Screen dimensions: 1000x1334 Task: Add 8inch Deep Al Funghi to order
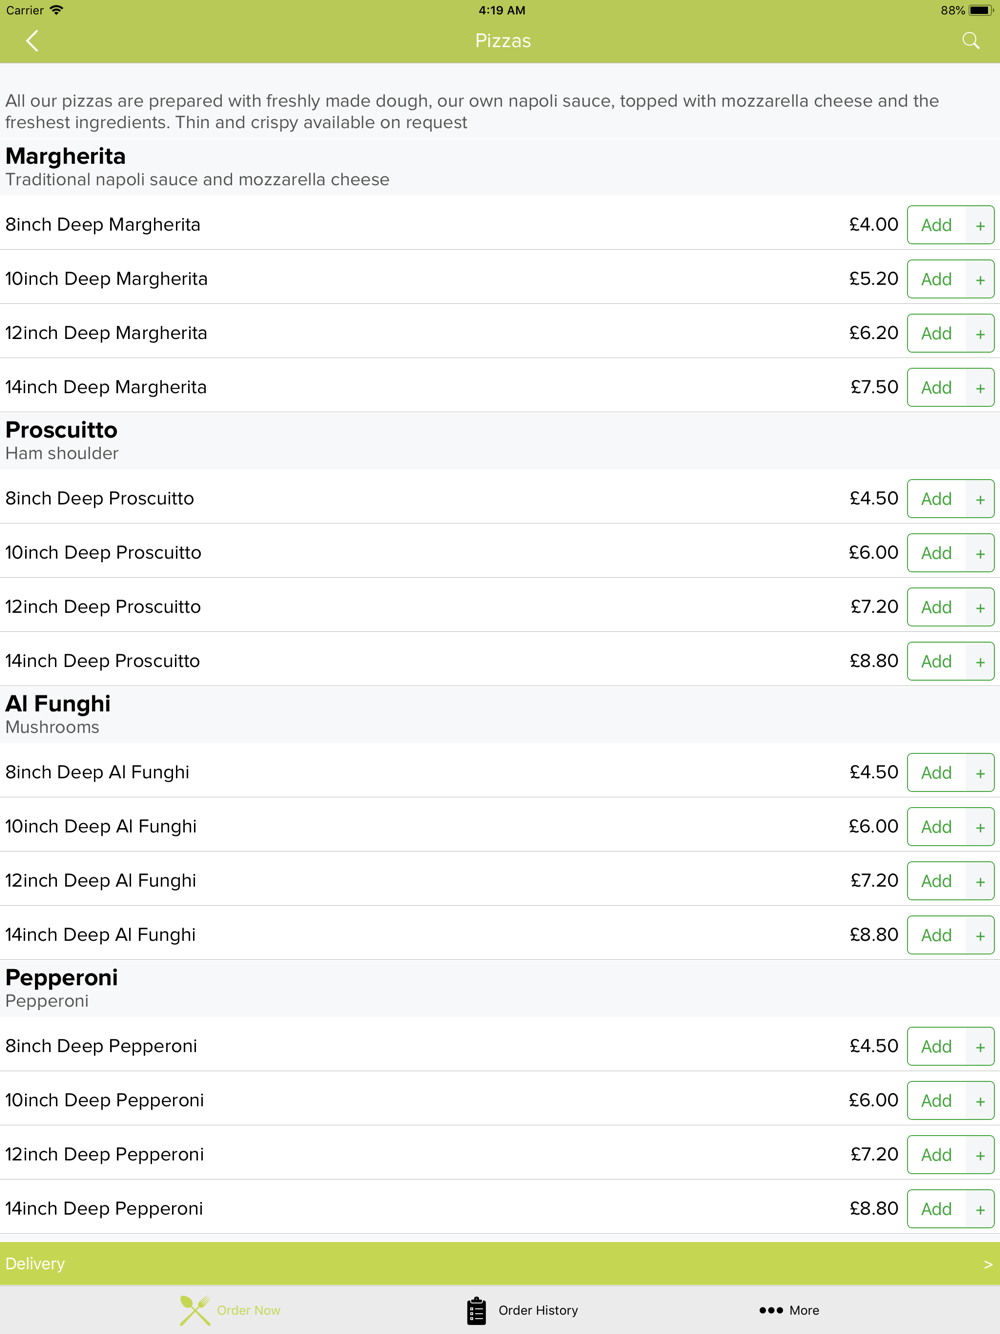pyautogui.click(x=949, y=773)
